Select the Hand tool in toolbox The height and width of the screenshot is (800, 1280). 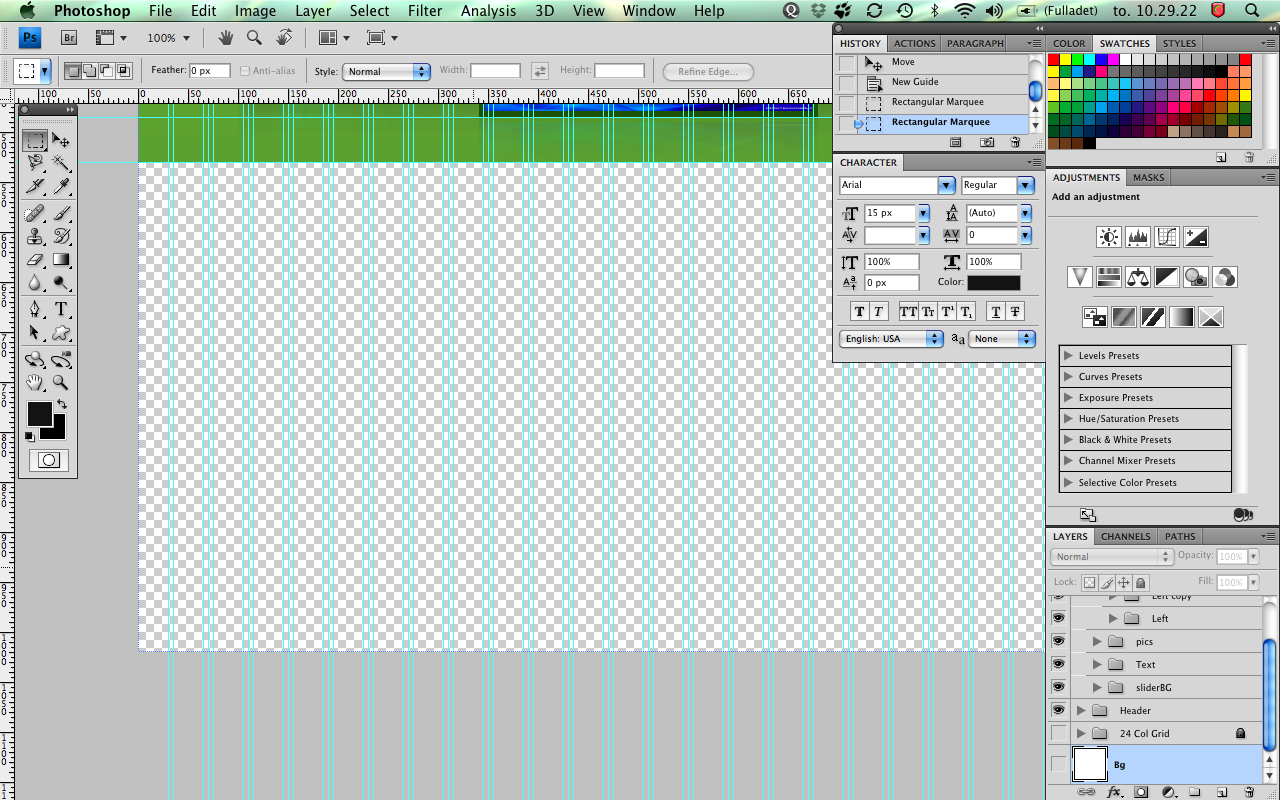(35, 382)
